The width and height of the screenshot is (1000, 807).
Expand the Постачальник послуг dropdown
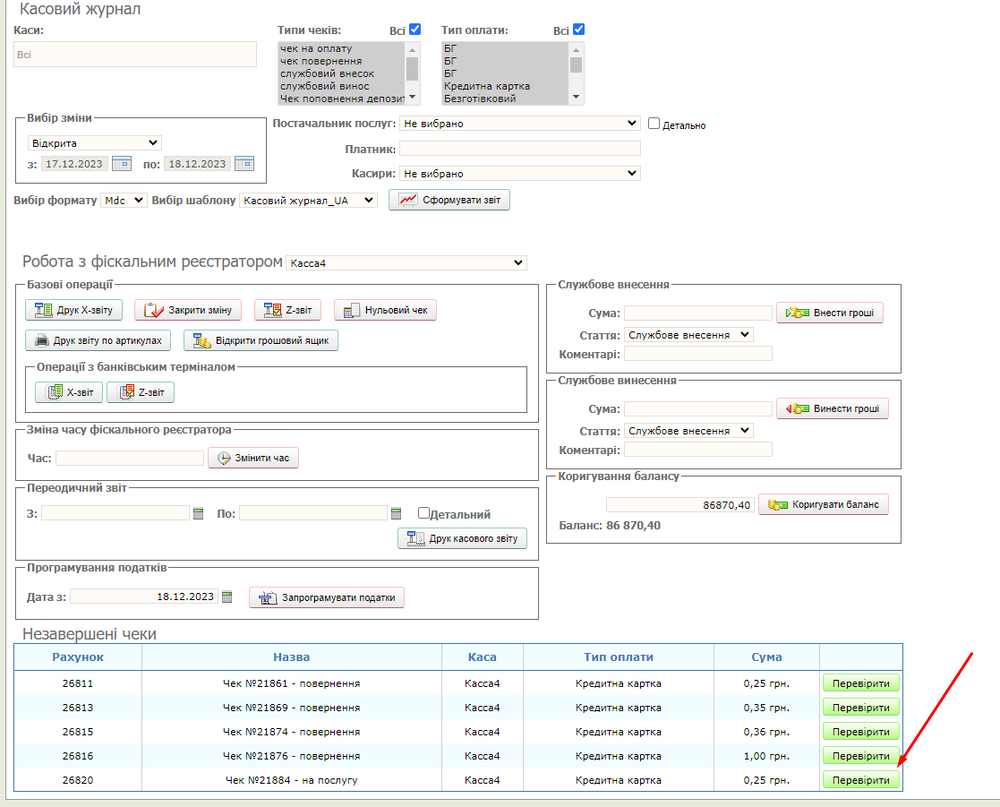[519, 124]
